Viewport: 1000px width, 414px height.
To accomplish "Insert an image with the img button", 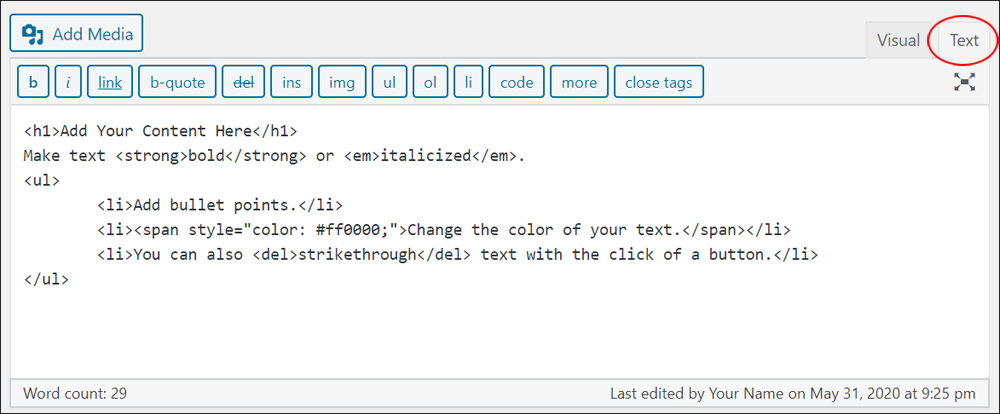I will point(342,82).
